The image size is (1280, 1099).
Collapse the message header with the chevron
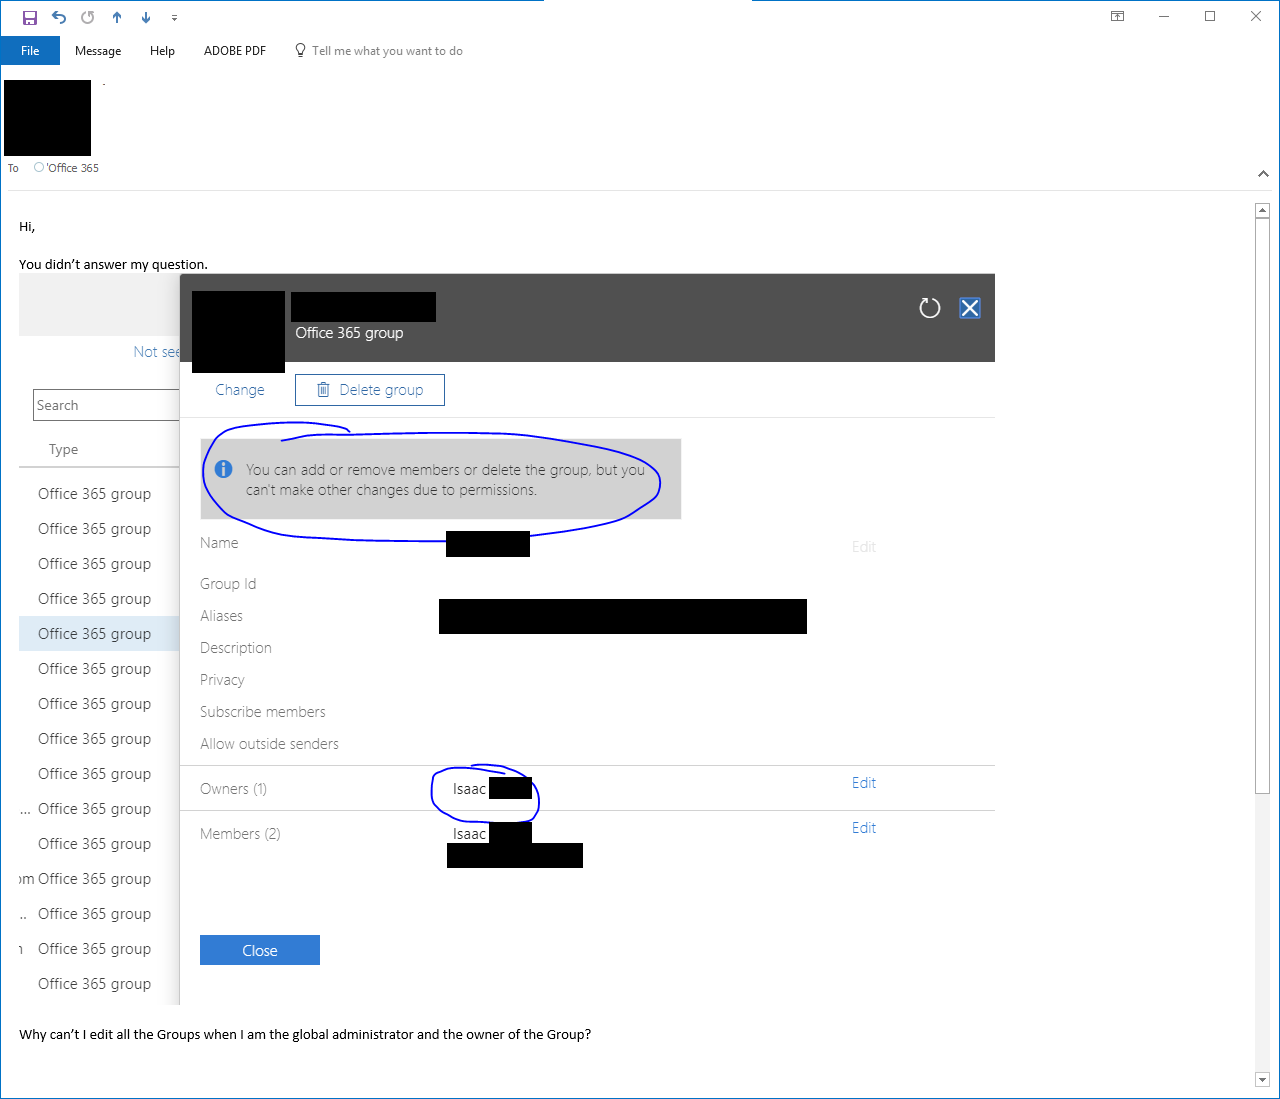(1263, 174)
